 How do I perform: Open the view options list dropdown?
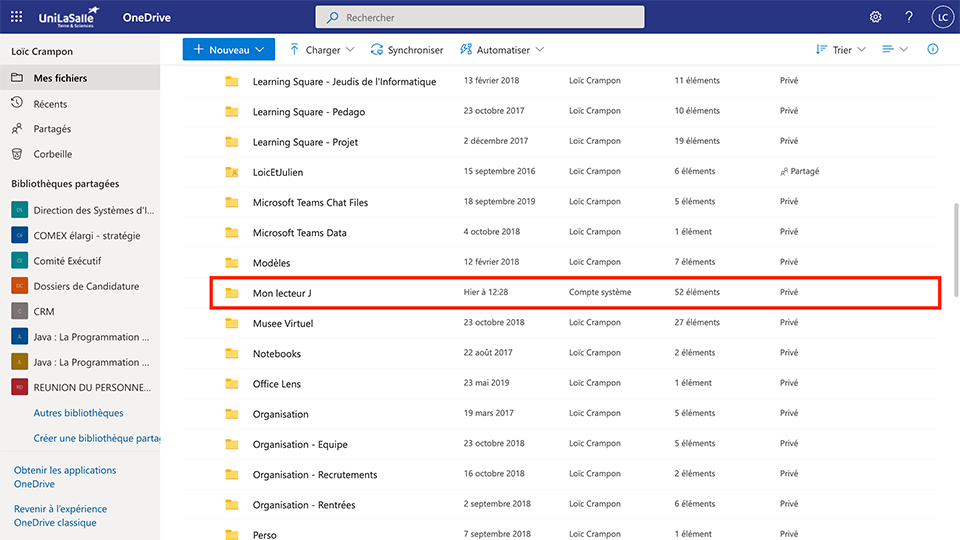[894, 49]
